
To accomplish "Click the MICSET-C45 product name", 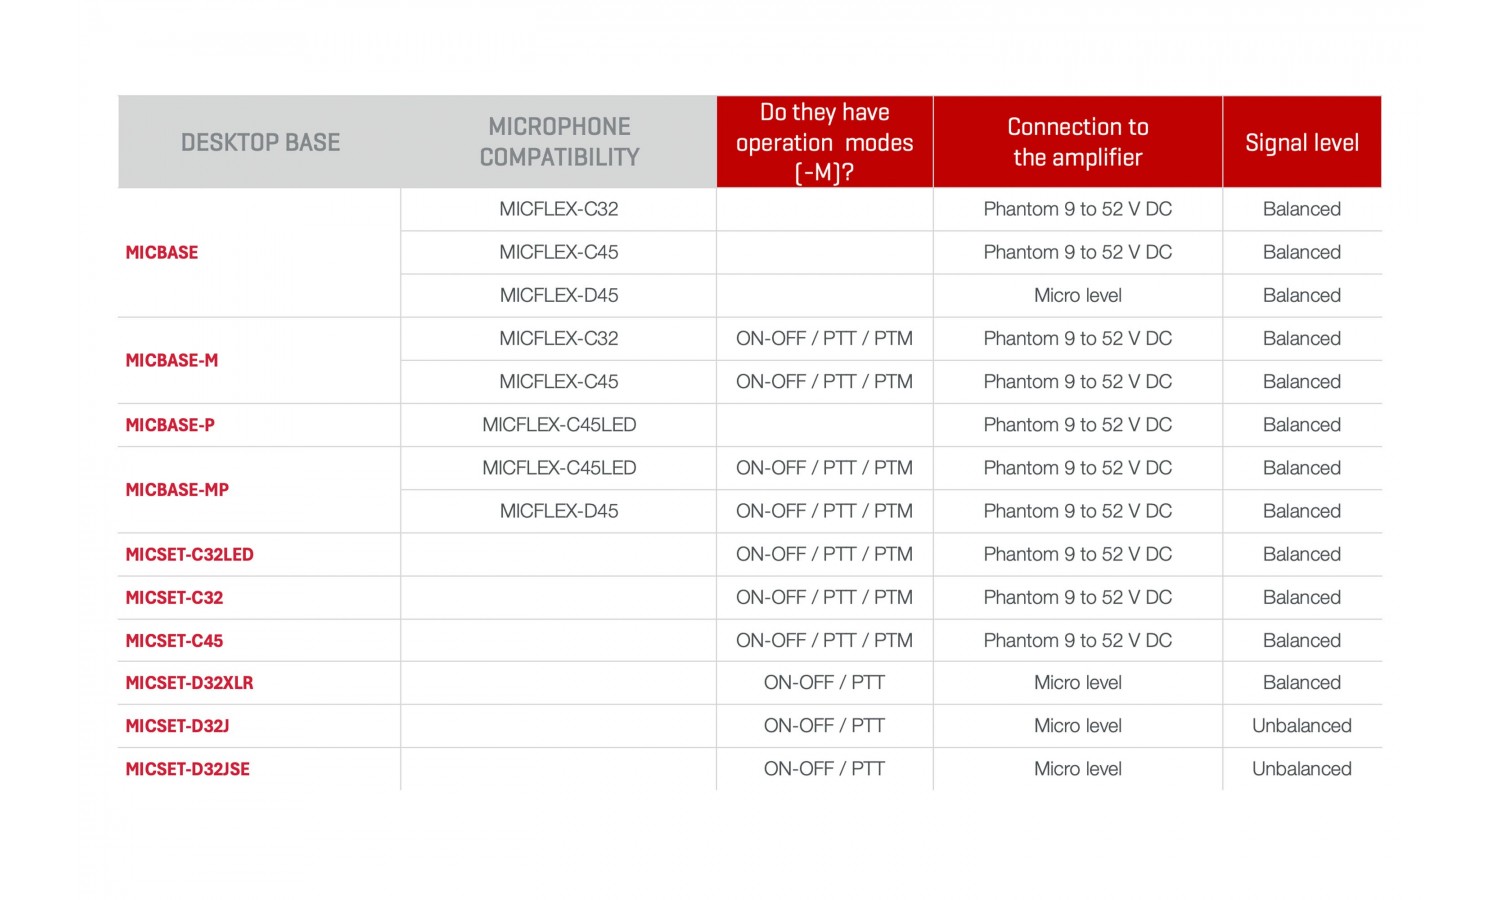I will pyautogui.click(x=174, y=641).
